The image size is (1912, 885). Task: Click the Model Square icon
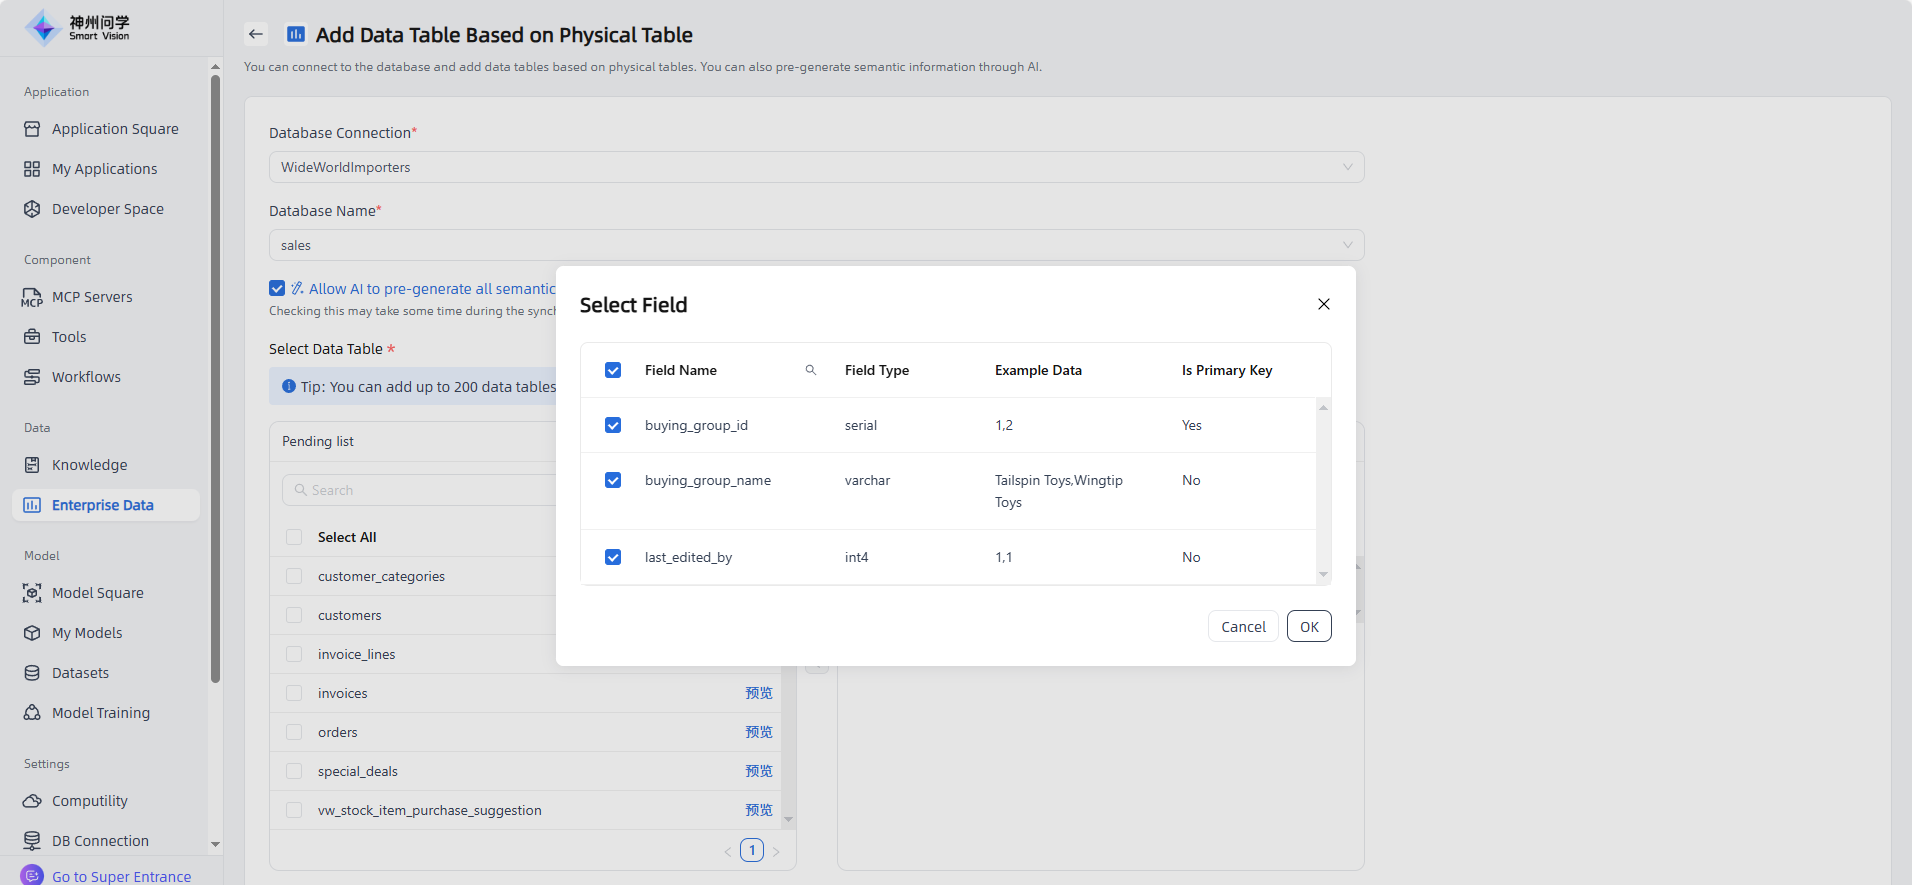(x=32, y=593)
